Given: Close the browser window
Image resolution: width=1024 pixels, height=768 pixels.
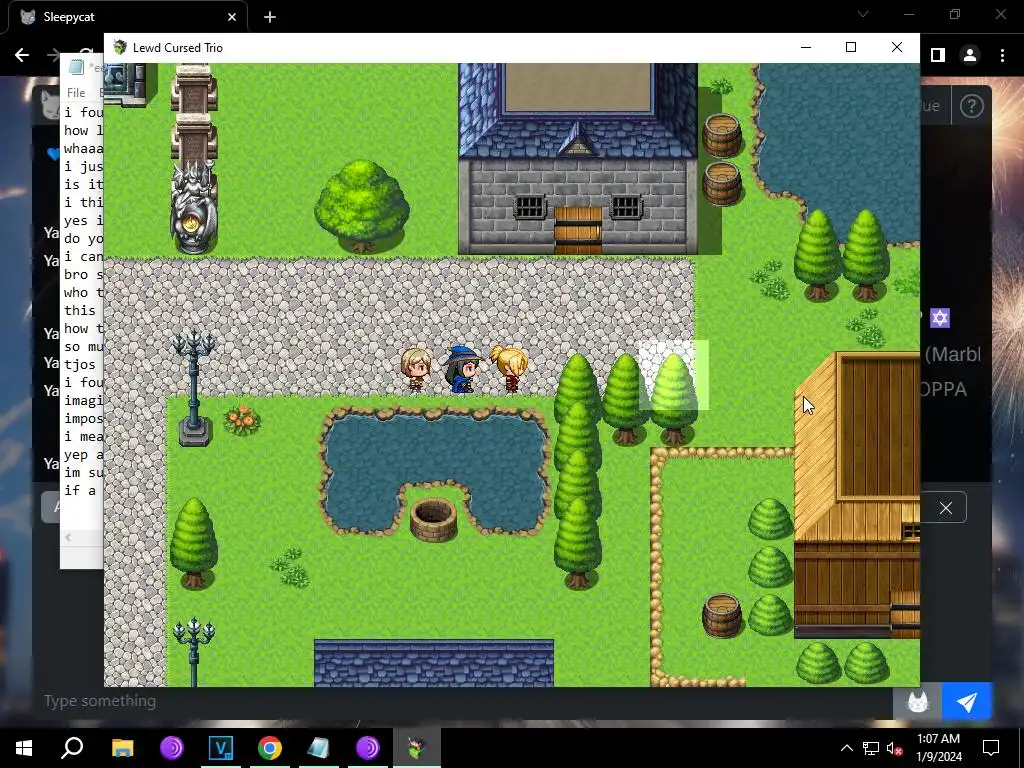Looking at the screenshot, I should [x=1000, y=14].
